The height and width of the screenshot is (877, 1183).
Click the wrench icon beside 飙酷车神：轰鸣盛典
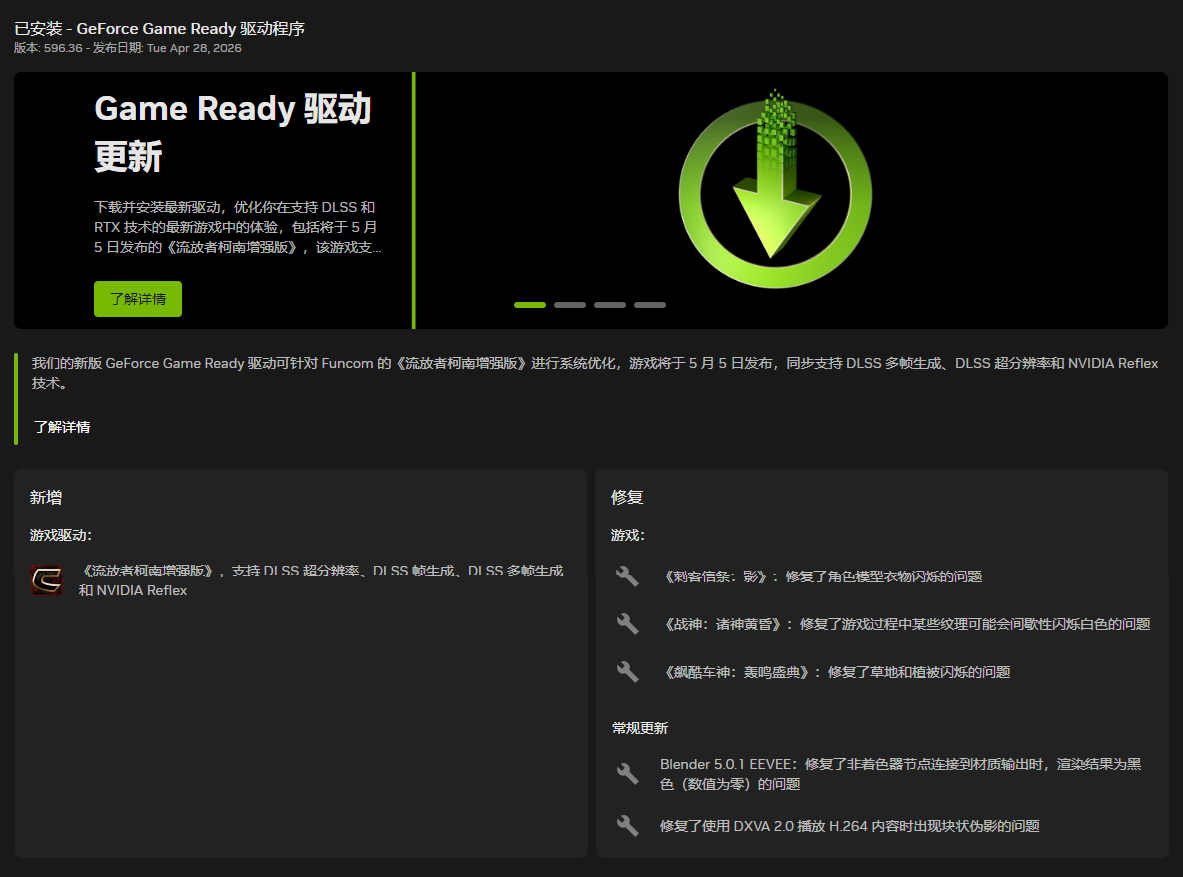627,672
